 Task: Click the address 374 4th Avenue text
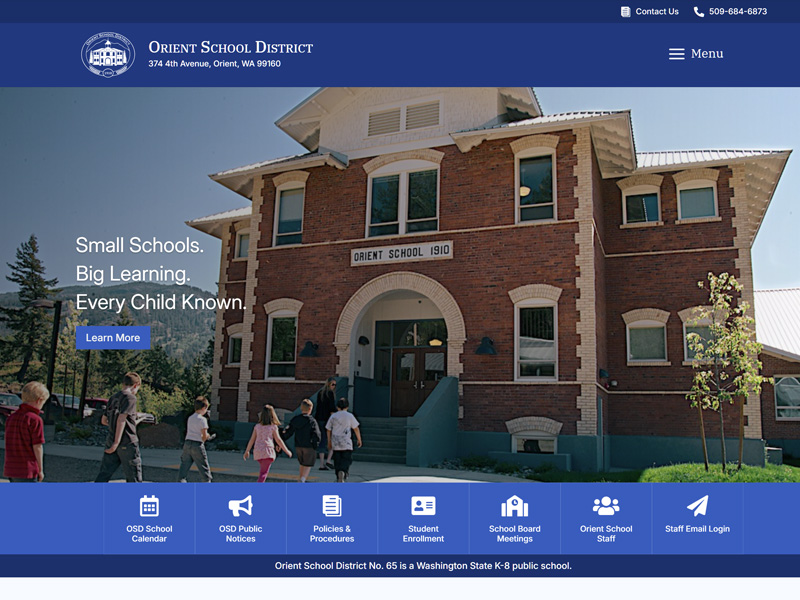[x=214, y=64]
